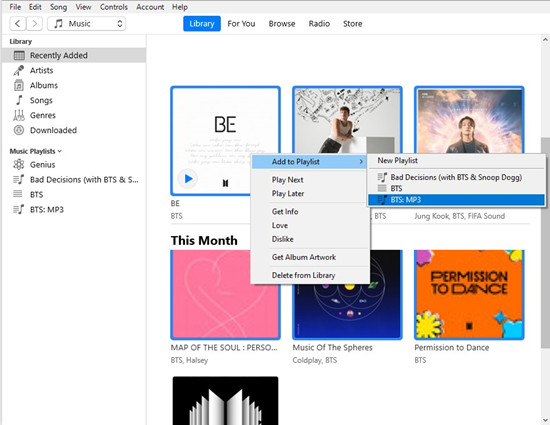550x425 pixels.
Task: Choose Play Later from context menu
Action: [310, 194]
